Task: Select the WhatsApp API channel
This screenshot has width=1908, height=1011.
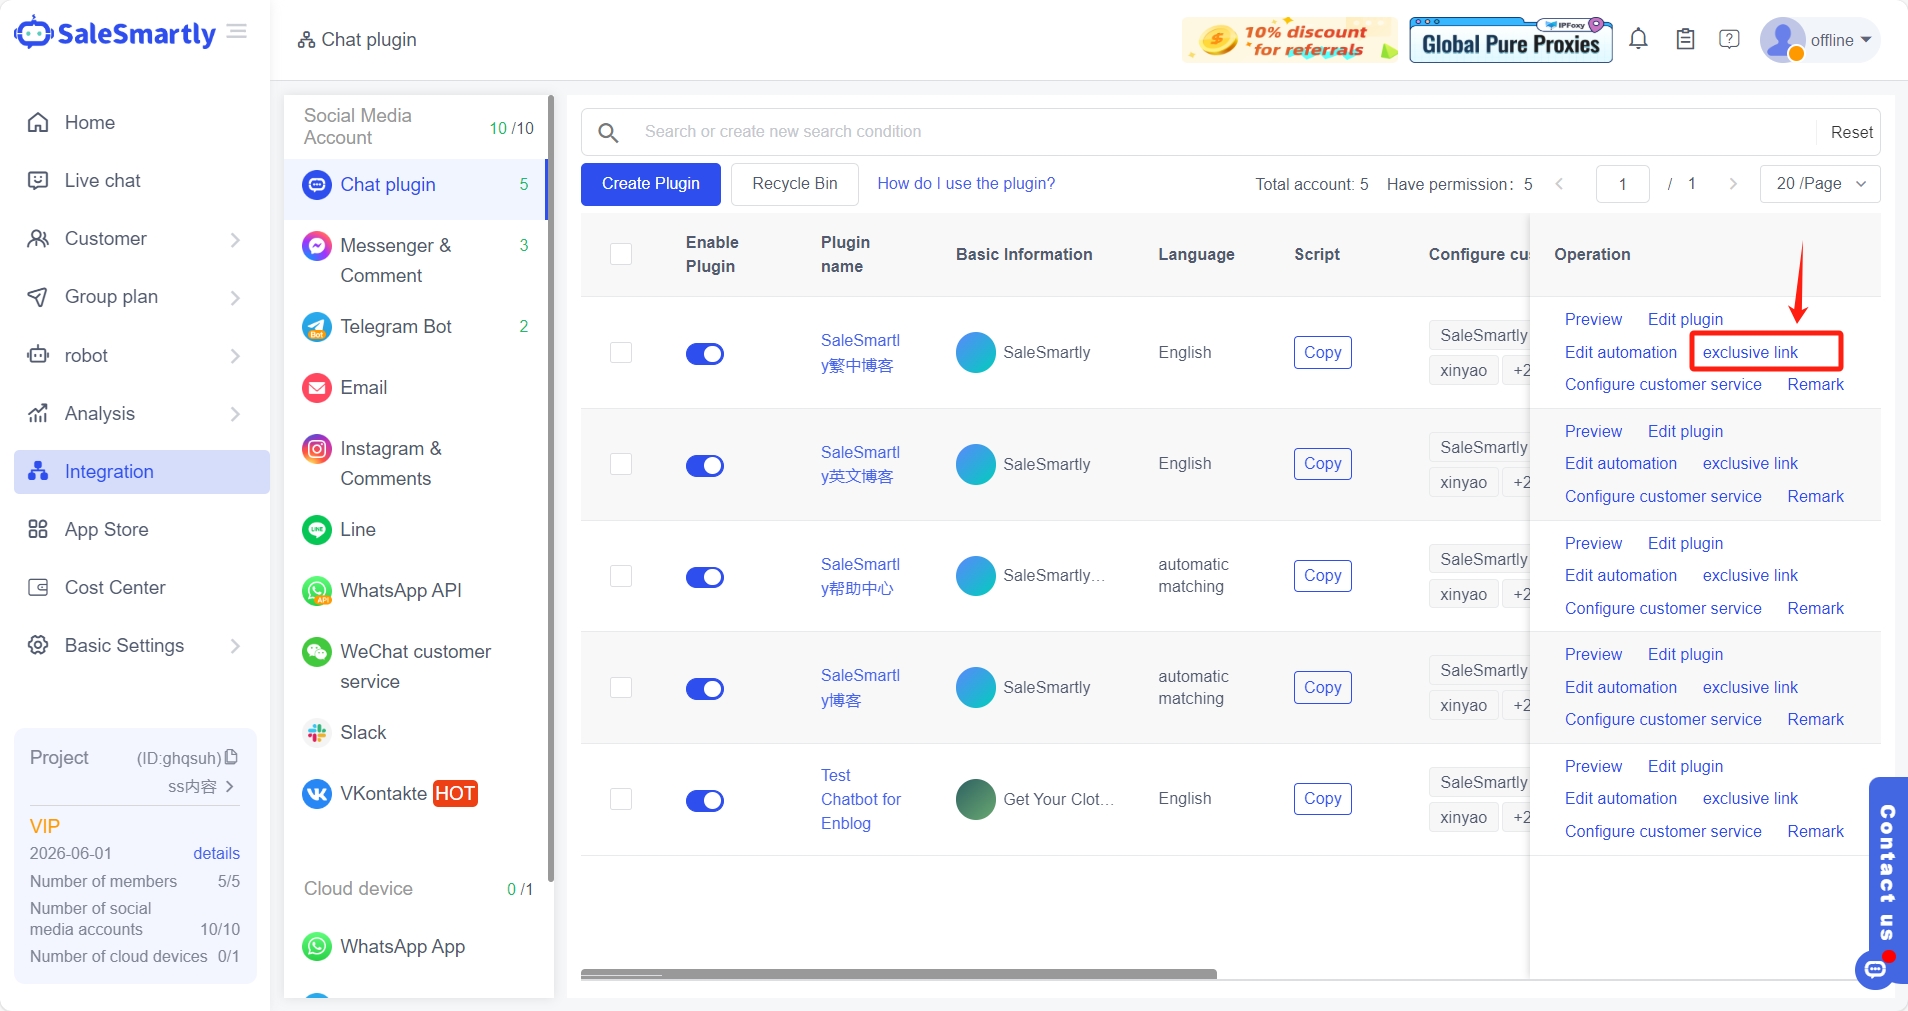Action: point(400,591)
